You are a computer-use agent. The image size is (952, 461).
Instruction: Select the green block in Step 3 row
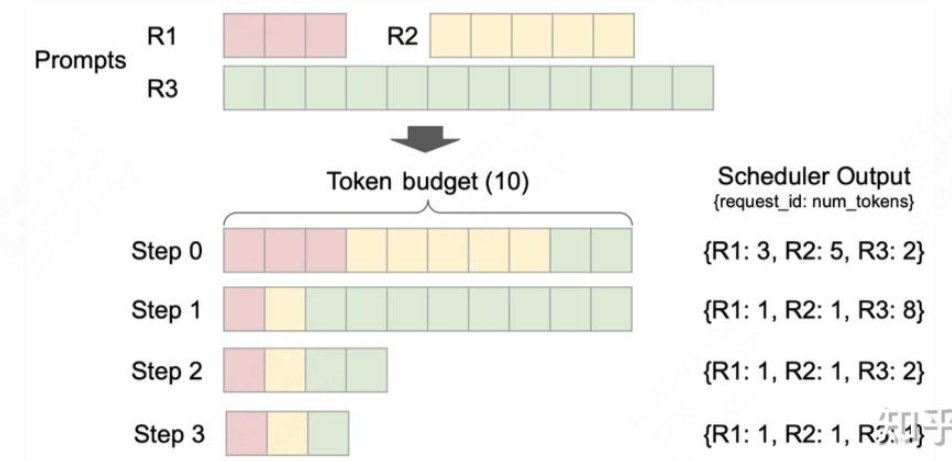(328, 433)
